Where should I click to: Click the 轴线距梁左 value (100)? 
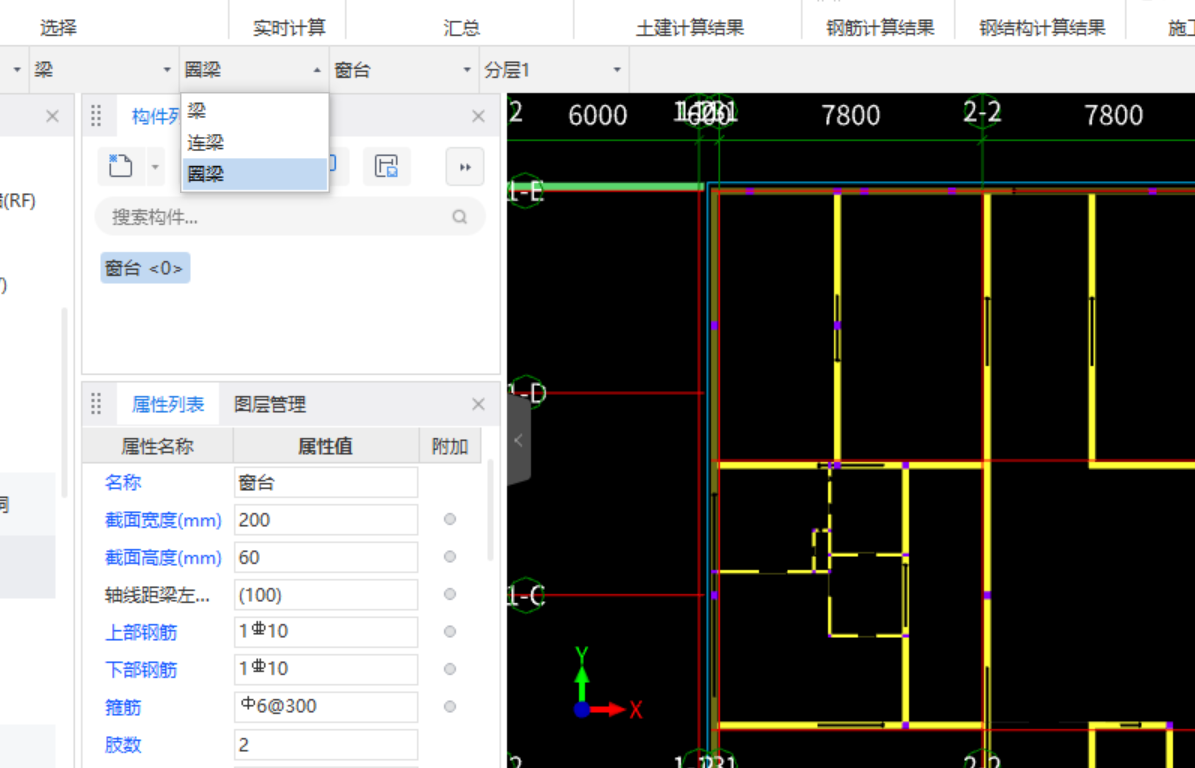pos(326,594)
